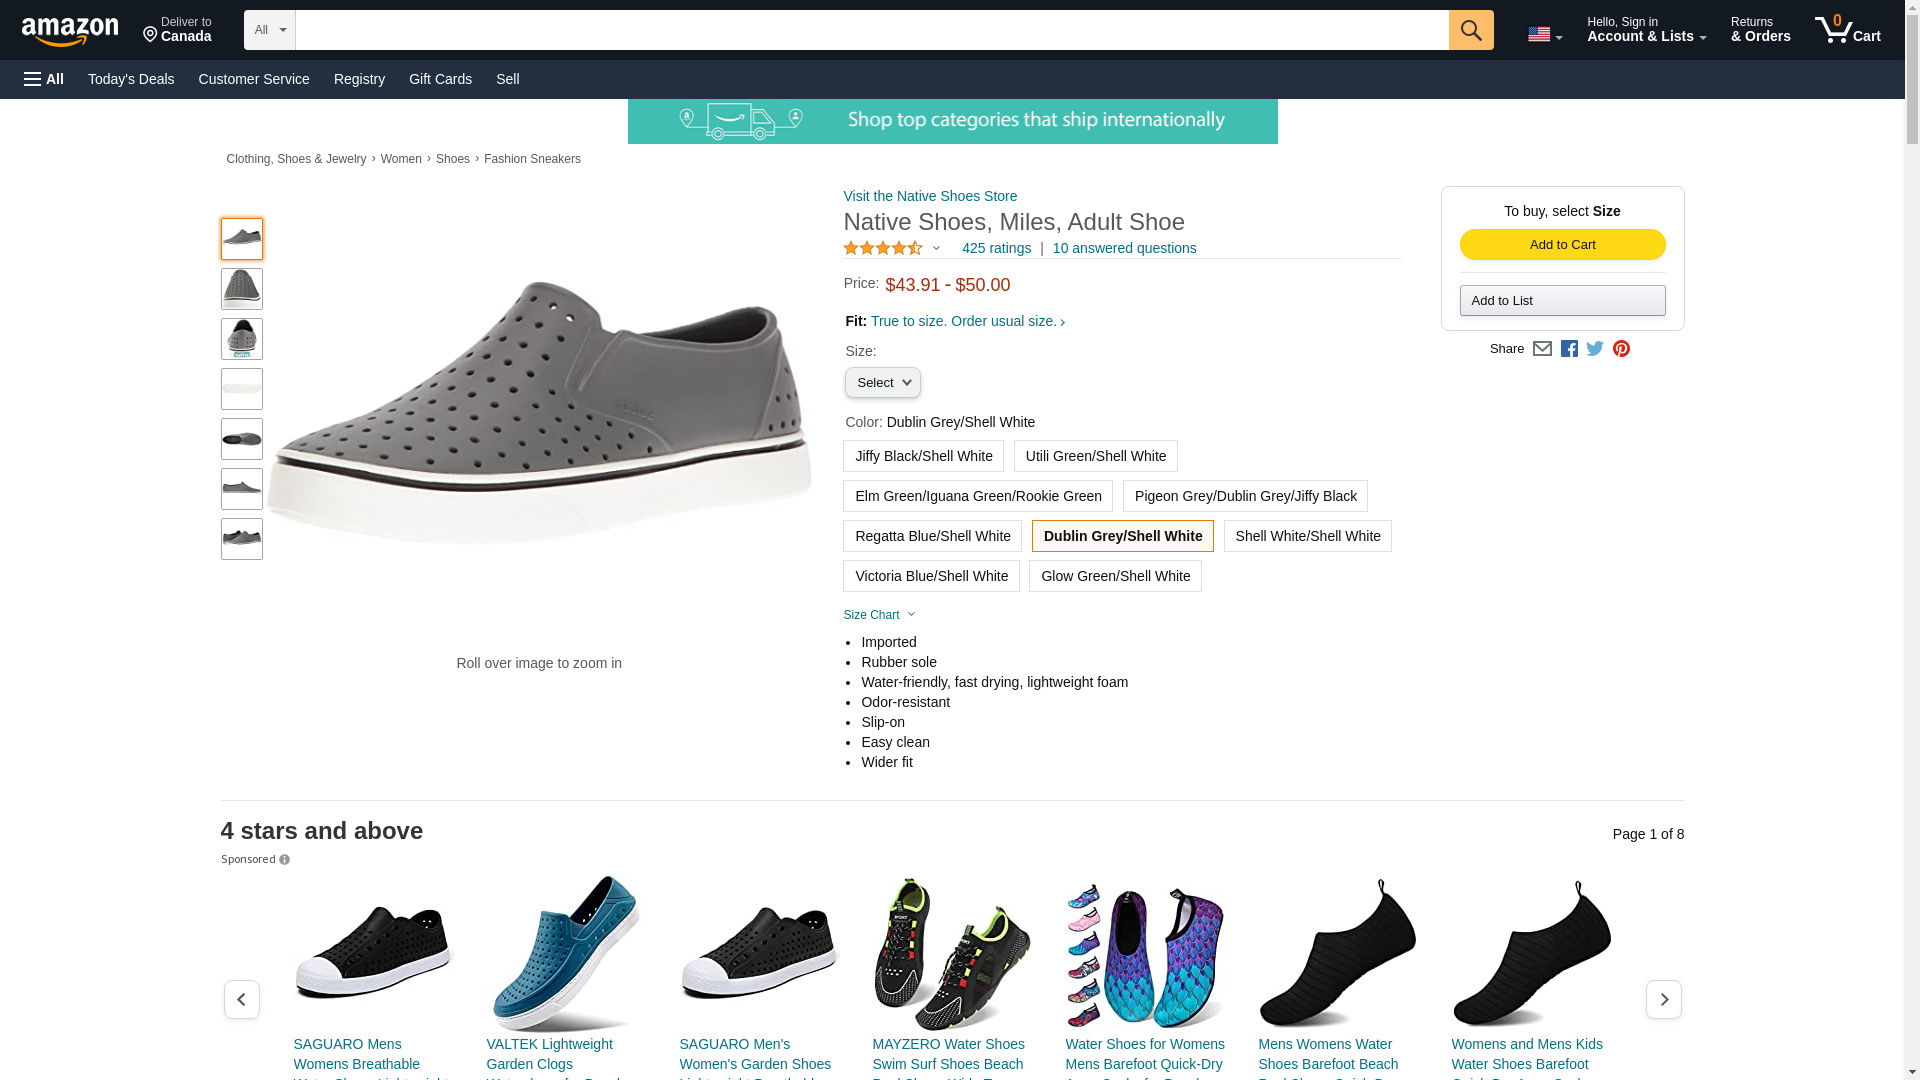Screen dimensions: 1920x1080
Task: Share the shoe on Facebook
Action: pyautogui.click(x=1569, y=349)
